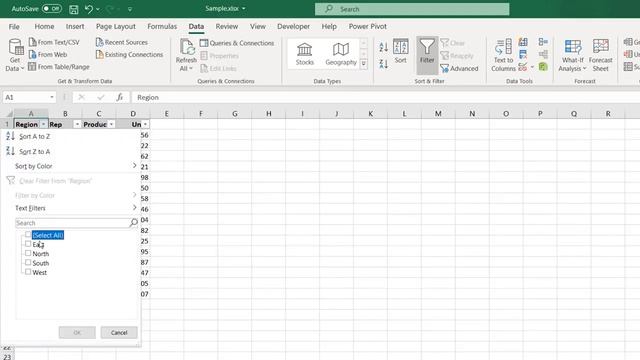Open Region column filter dropdown
640x360 pixels.
[43, 124]
